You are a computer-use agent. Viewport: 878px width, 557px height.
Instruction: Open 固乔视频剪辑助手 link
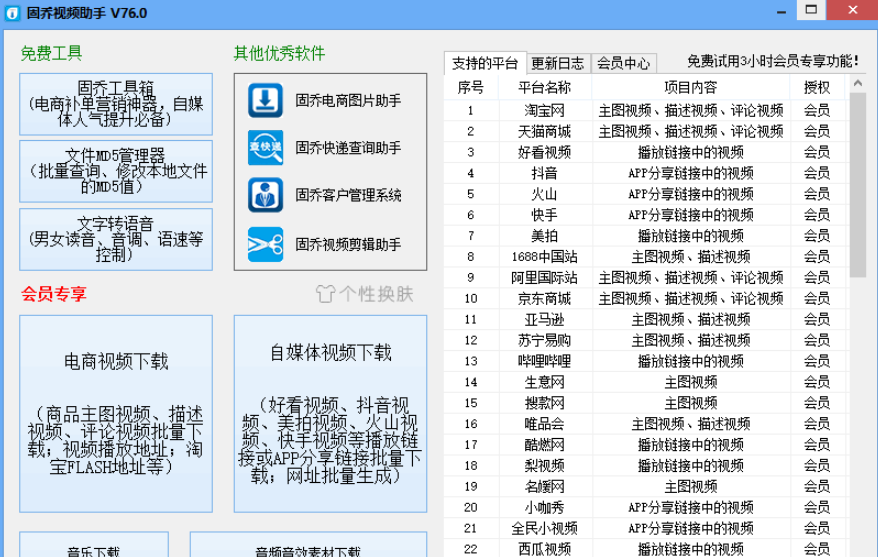[348, 245]
